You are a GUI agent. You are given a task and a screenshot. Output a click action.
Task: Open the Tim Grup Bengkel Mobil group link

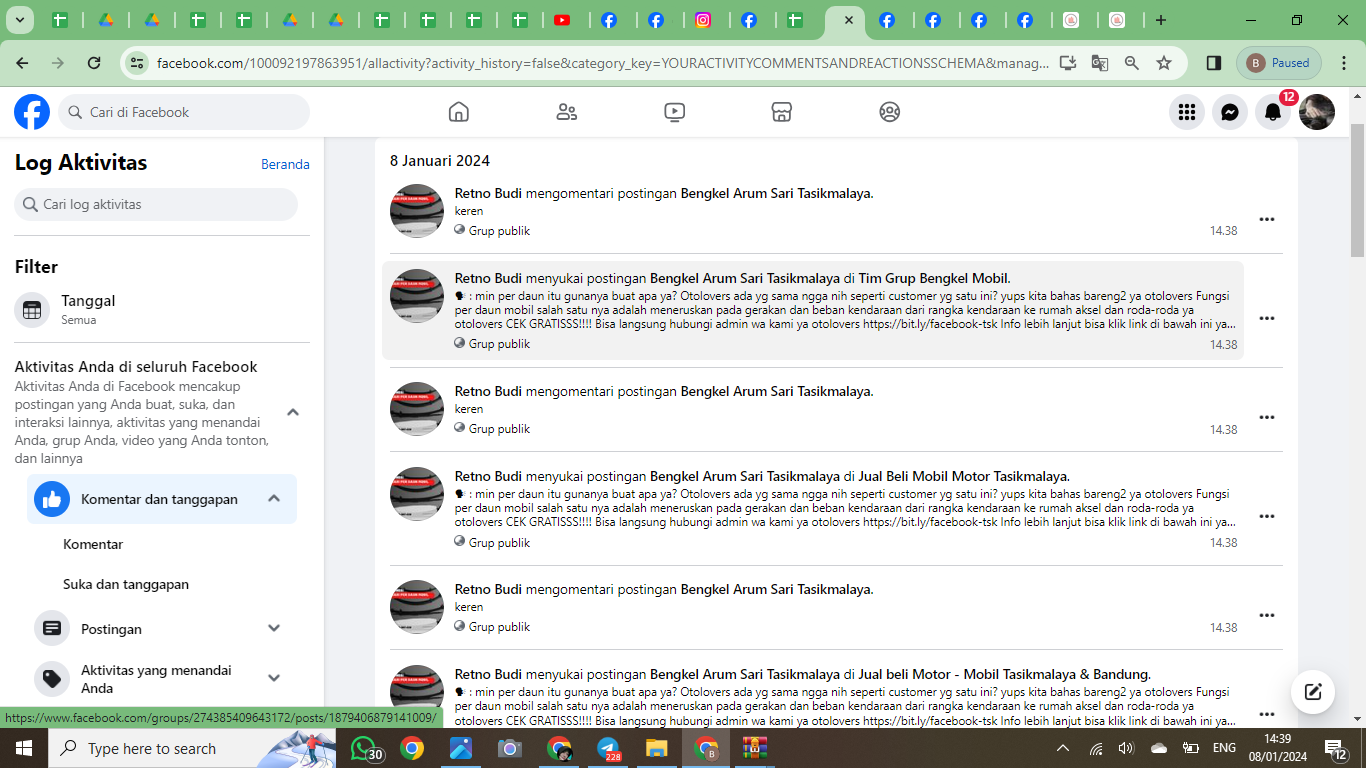tap(933, 278)
